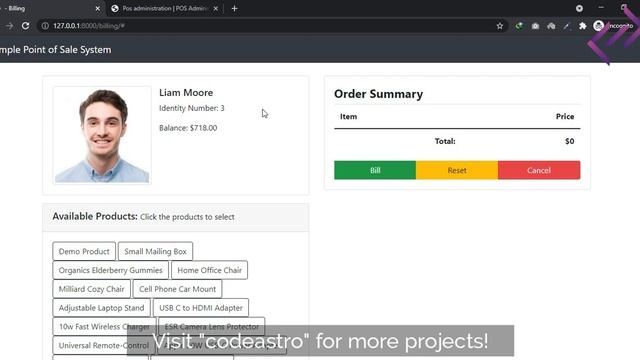This screenshot has height=360, width=640.
Task: Click the red Cancel button
Action: [x=539, y=170]
